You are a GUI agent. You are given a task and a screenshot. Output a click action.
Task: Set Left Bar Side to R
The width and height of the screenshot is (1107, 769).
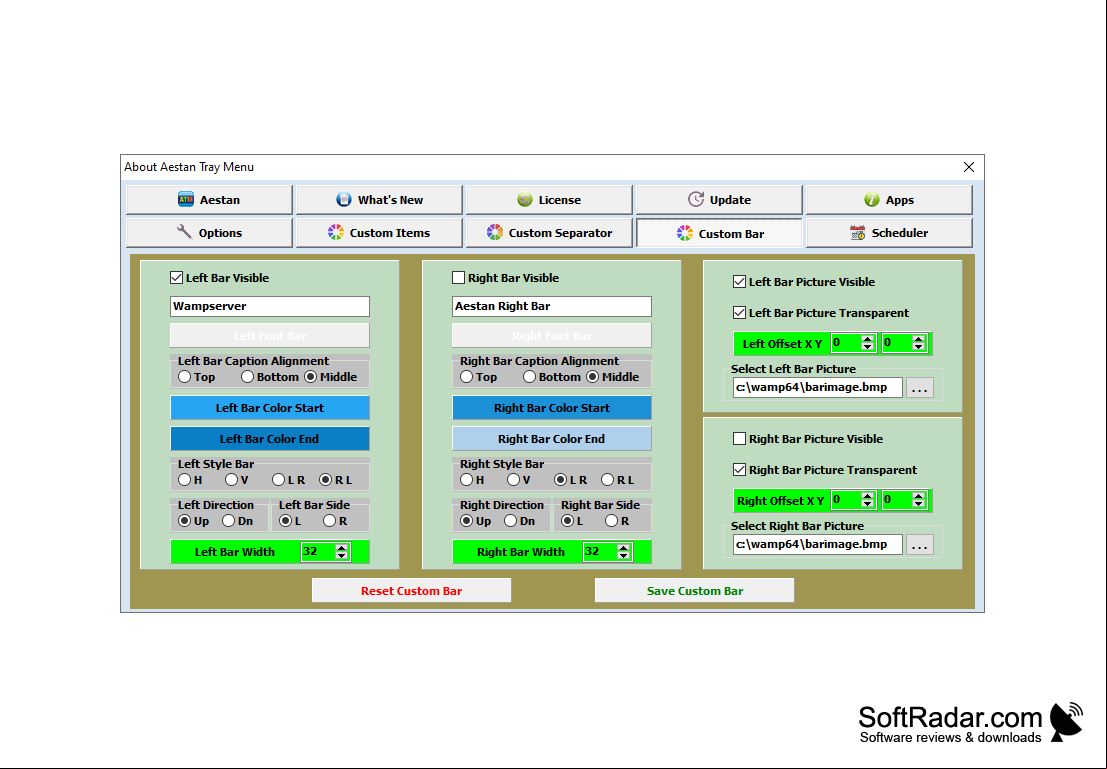point(330,521)
